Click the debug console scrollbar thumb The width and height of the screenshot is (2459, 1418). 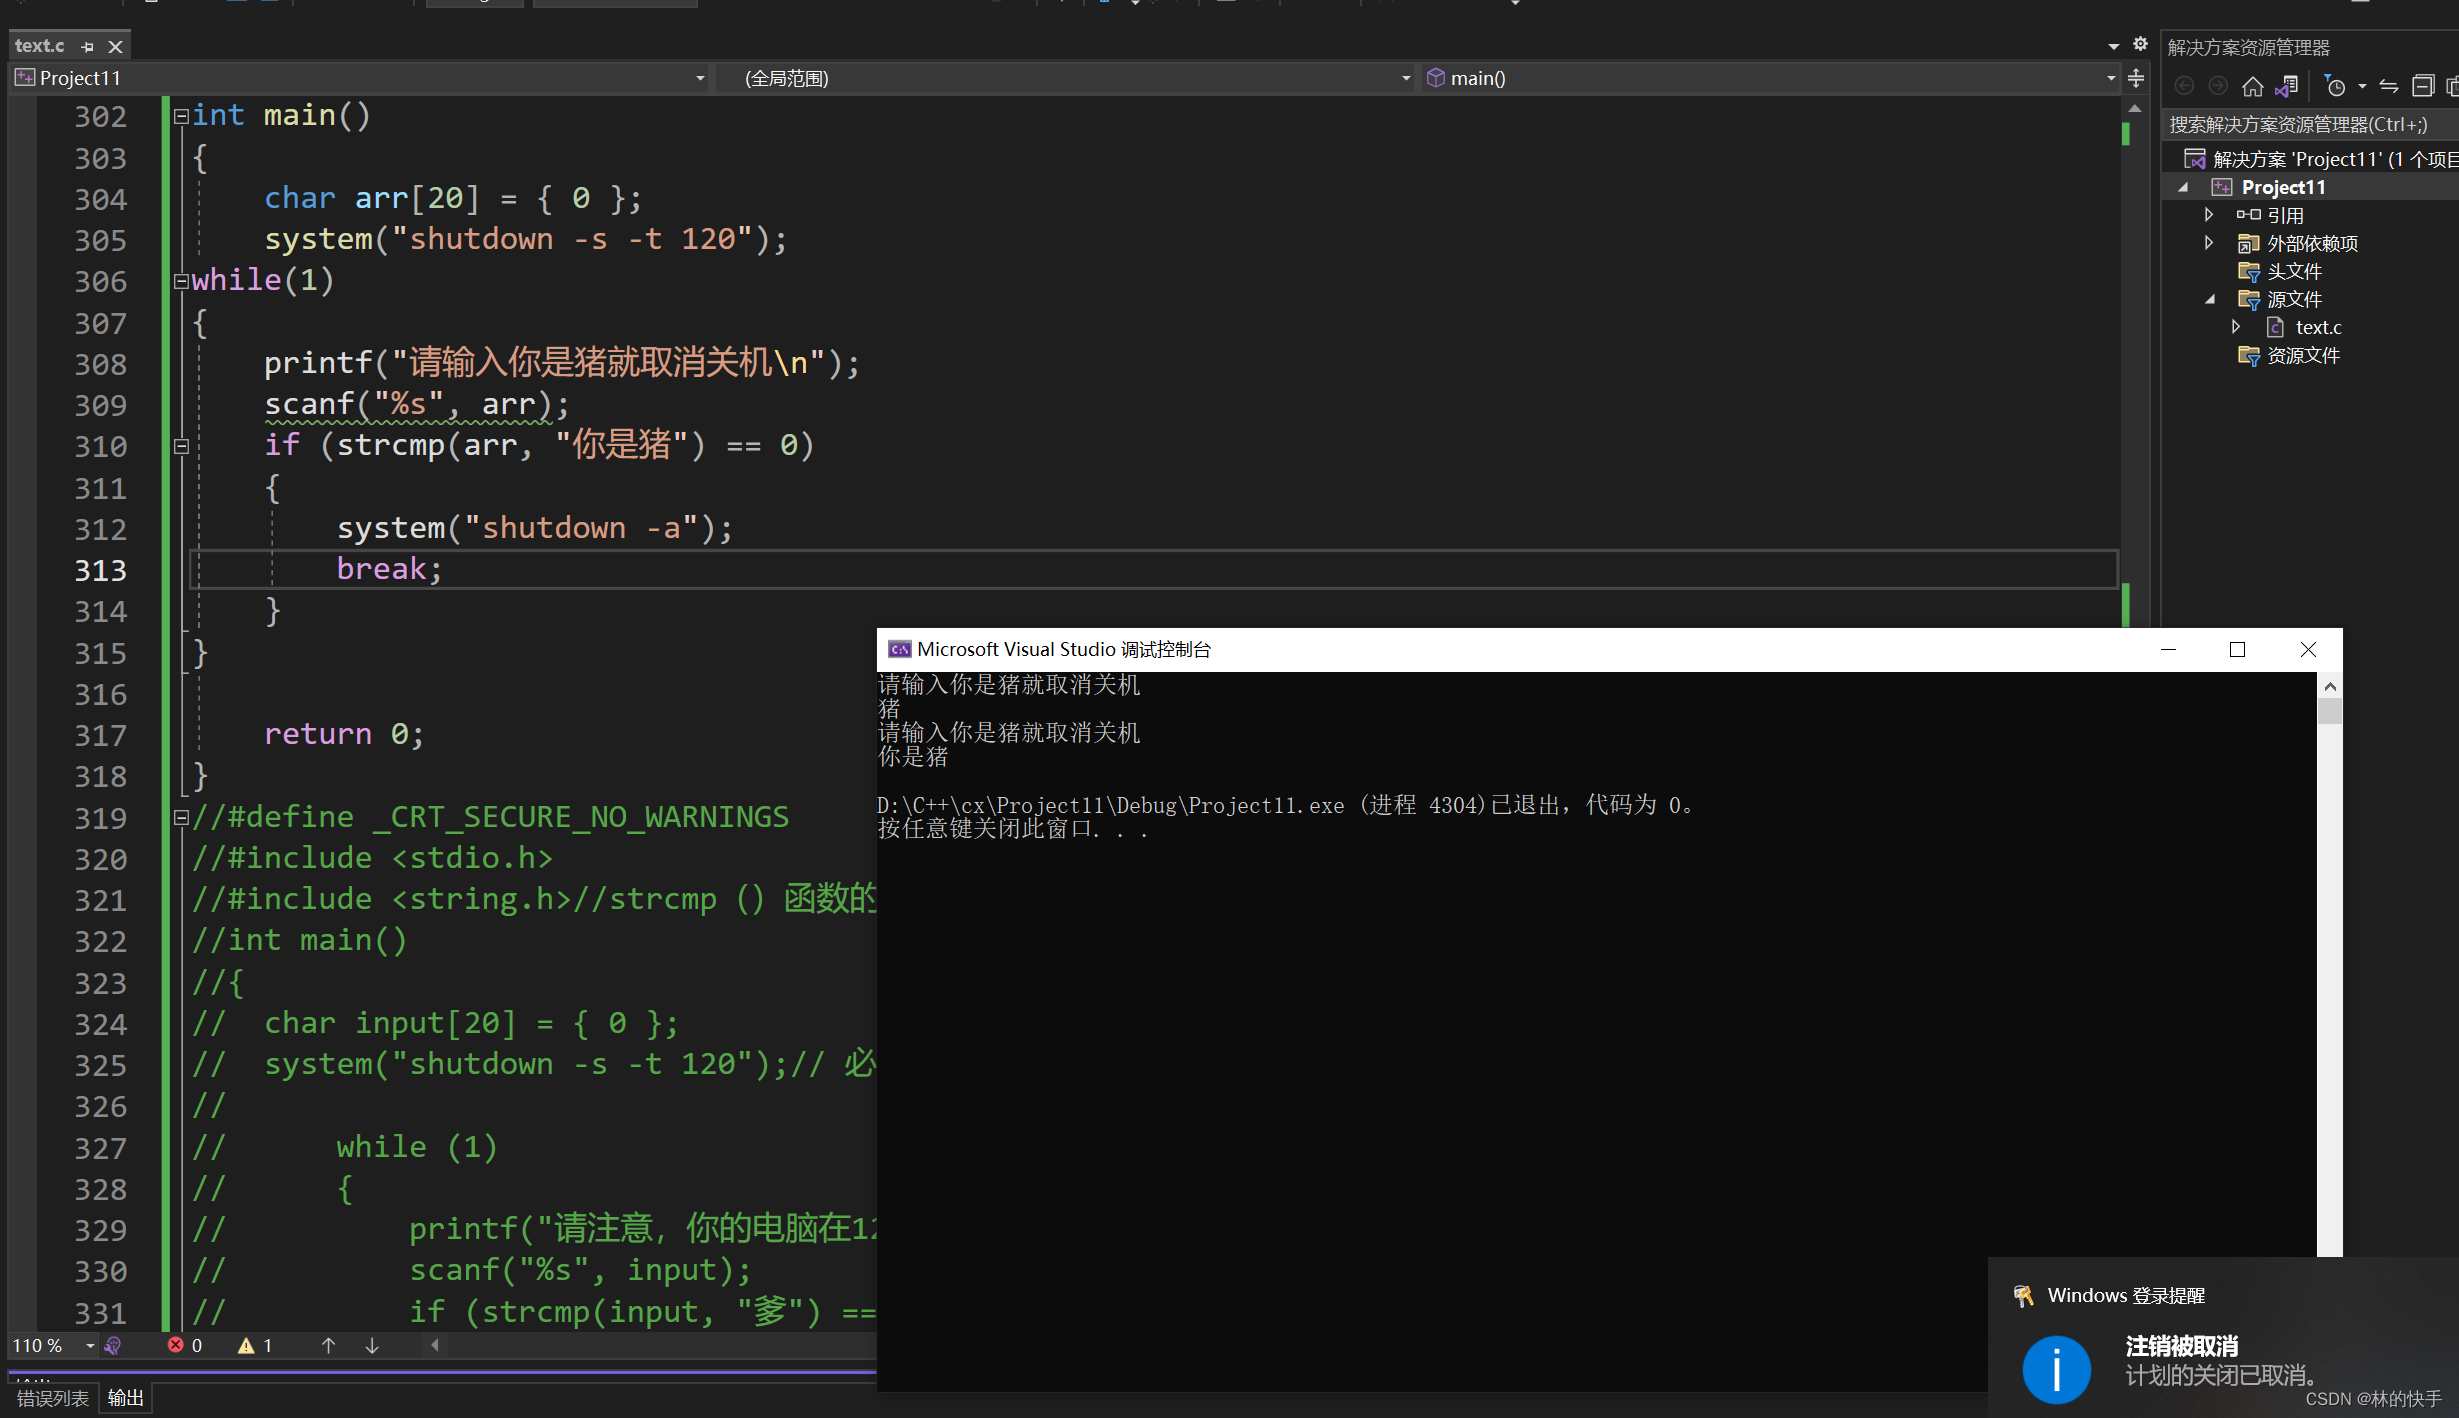coord(2330,711)
